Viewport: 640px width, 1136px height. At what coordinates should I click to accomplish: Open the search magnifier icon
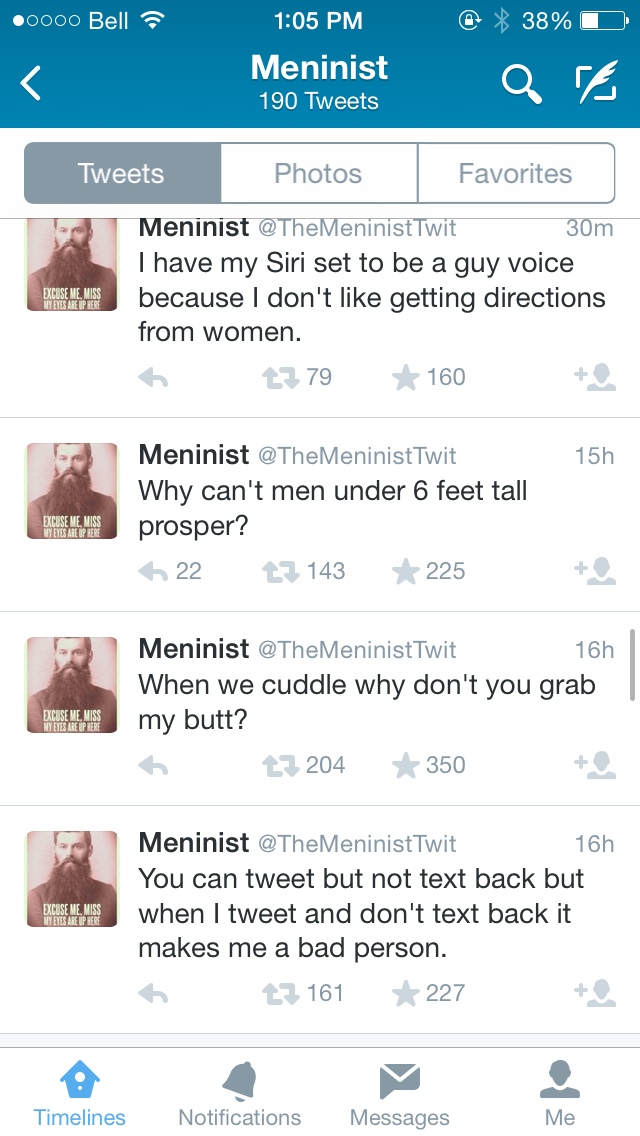pyautogui.click(x=520, y=84)
